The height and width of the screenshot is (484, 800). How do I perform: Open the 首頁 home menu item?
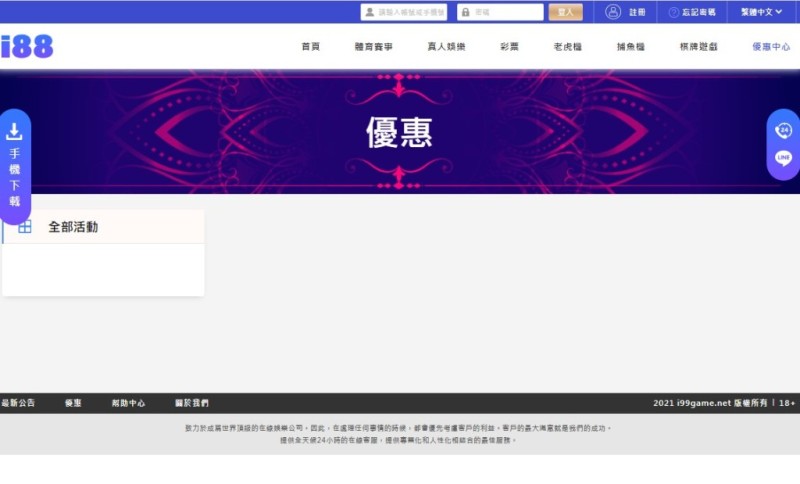point(310,47)
